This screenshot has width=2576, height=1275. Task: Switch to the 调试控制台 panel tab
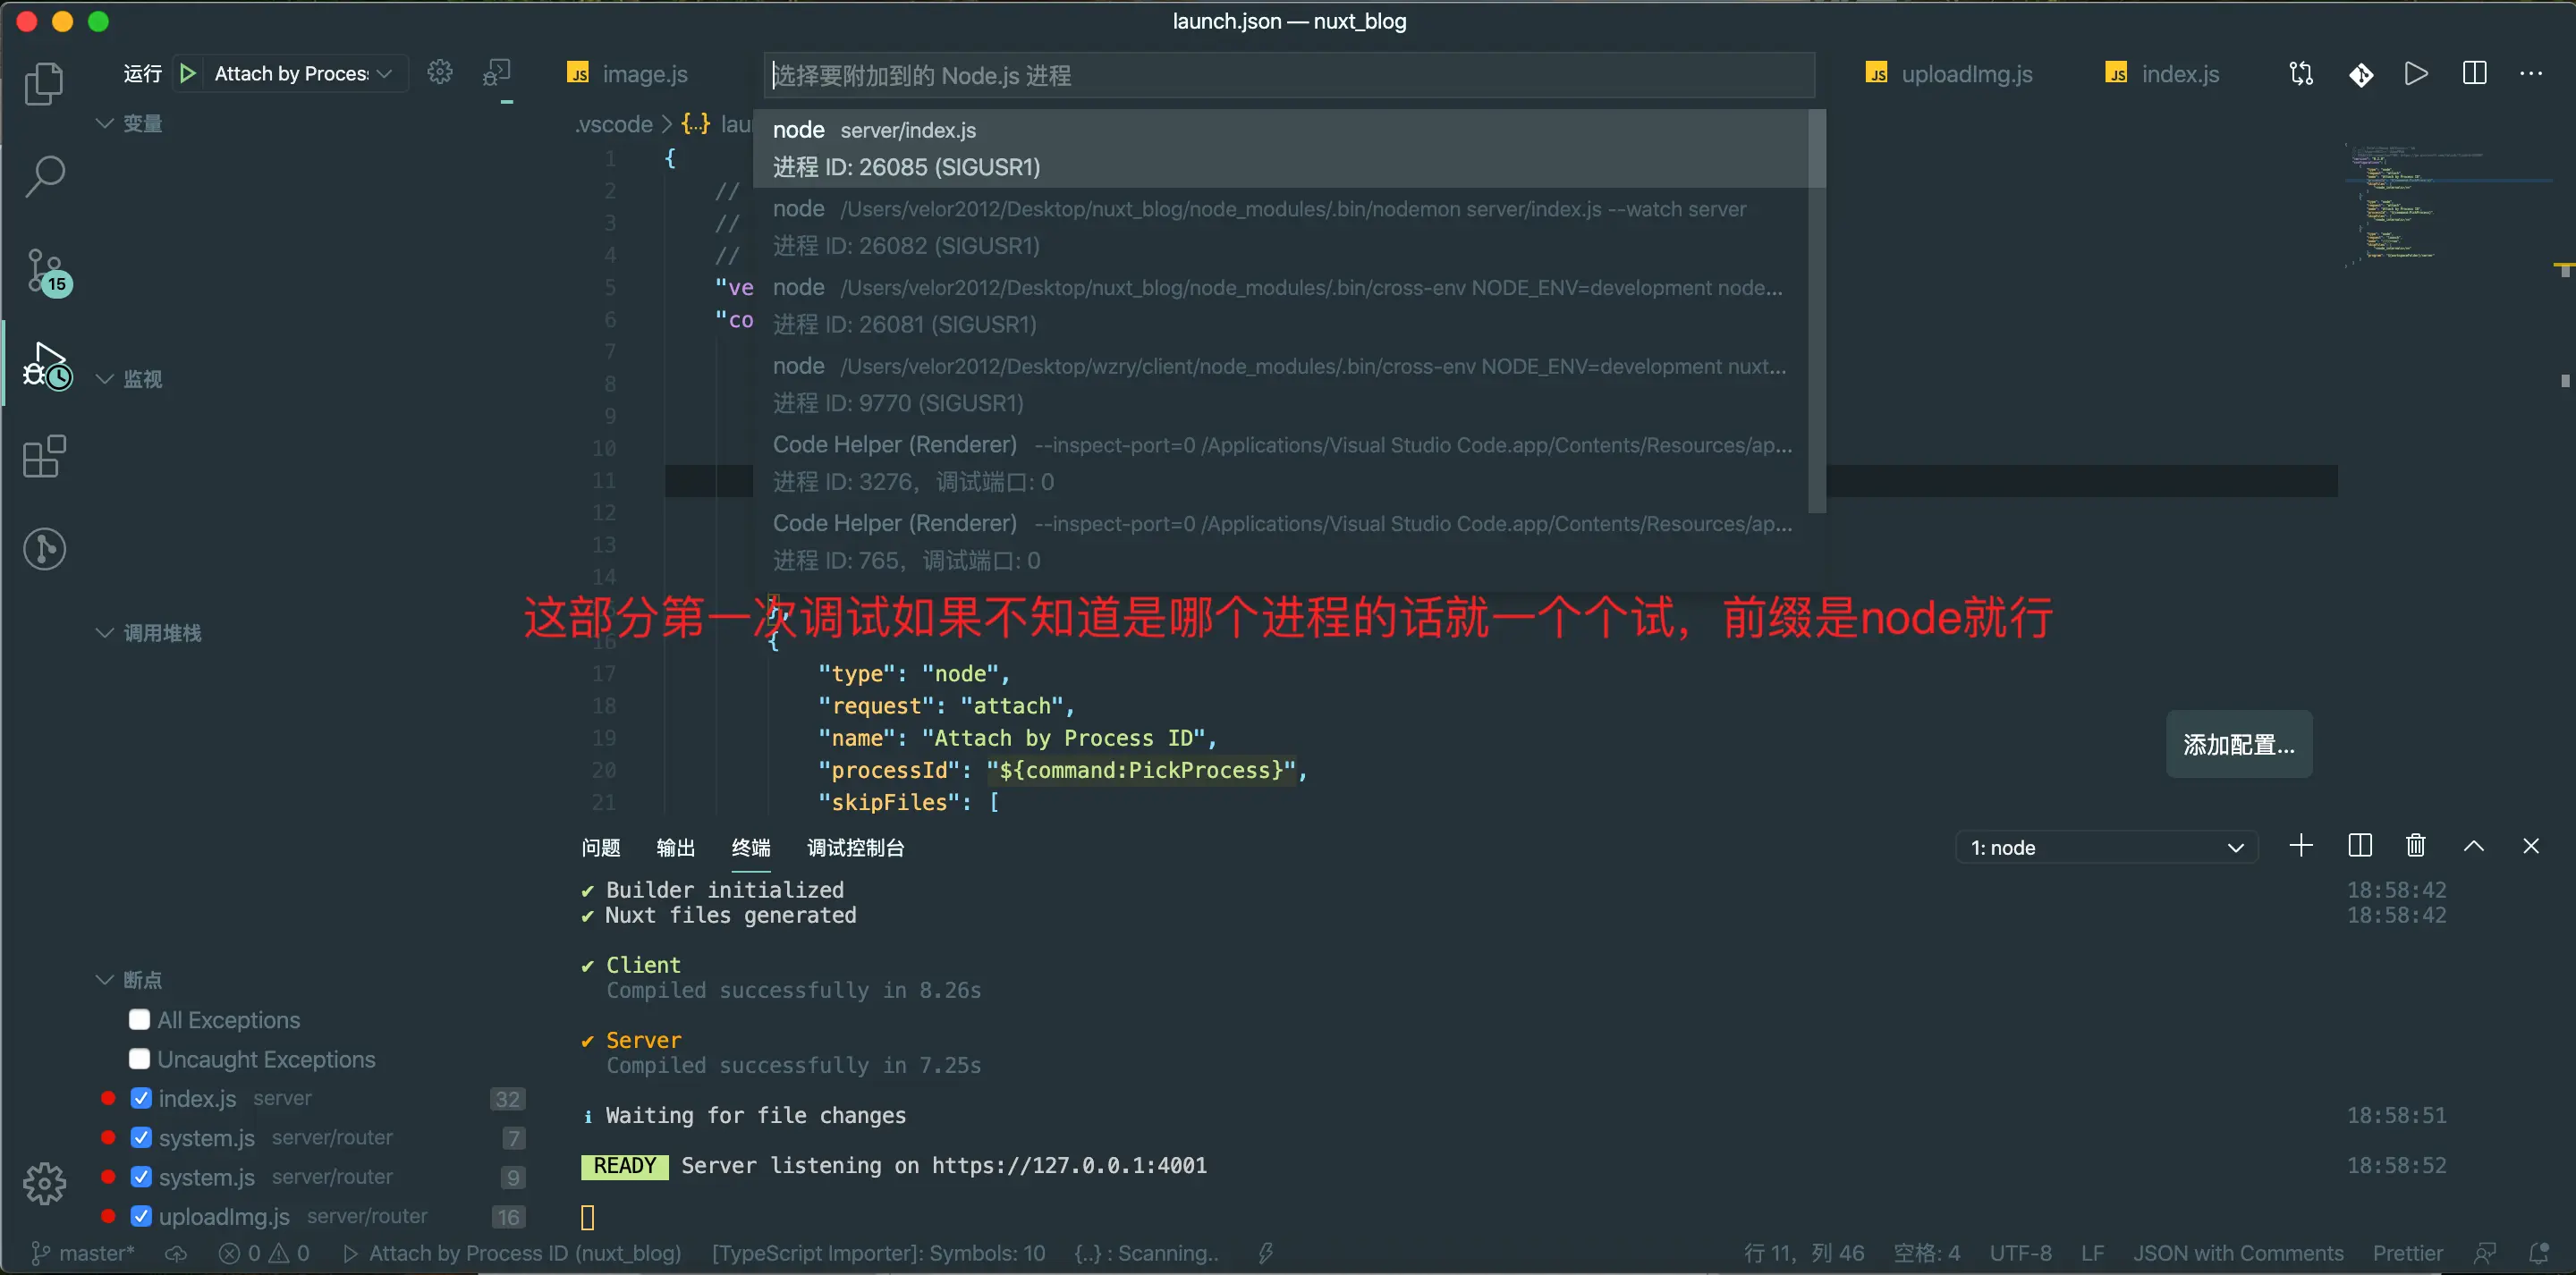[856, 847]
